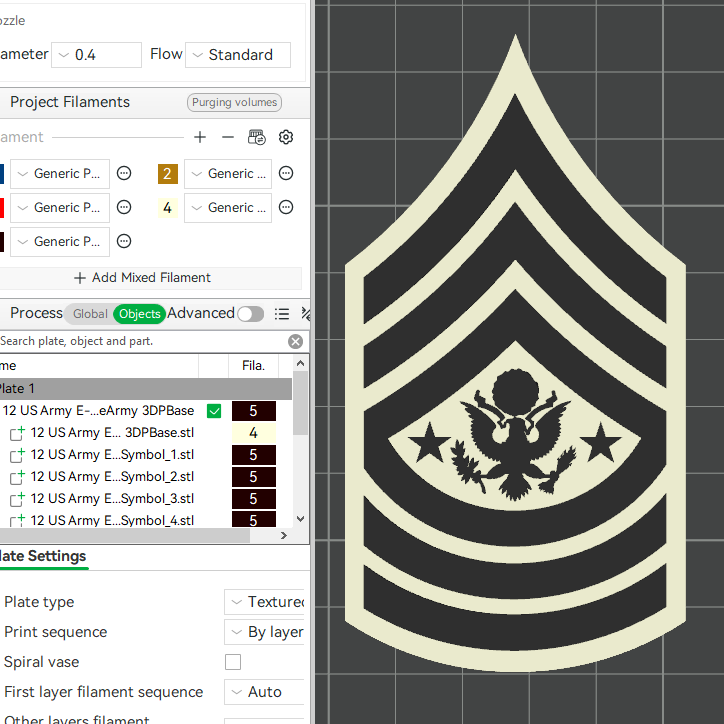Screen dimensions: 724x724
Task: Click the Fila. column header
Action: (x=253, y=366)
